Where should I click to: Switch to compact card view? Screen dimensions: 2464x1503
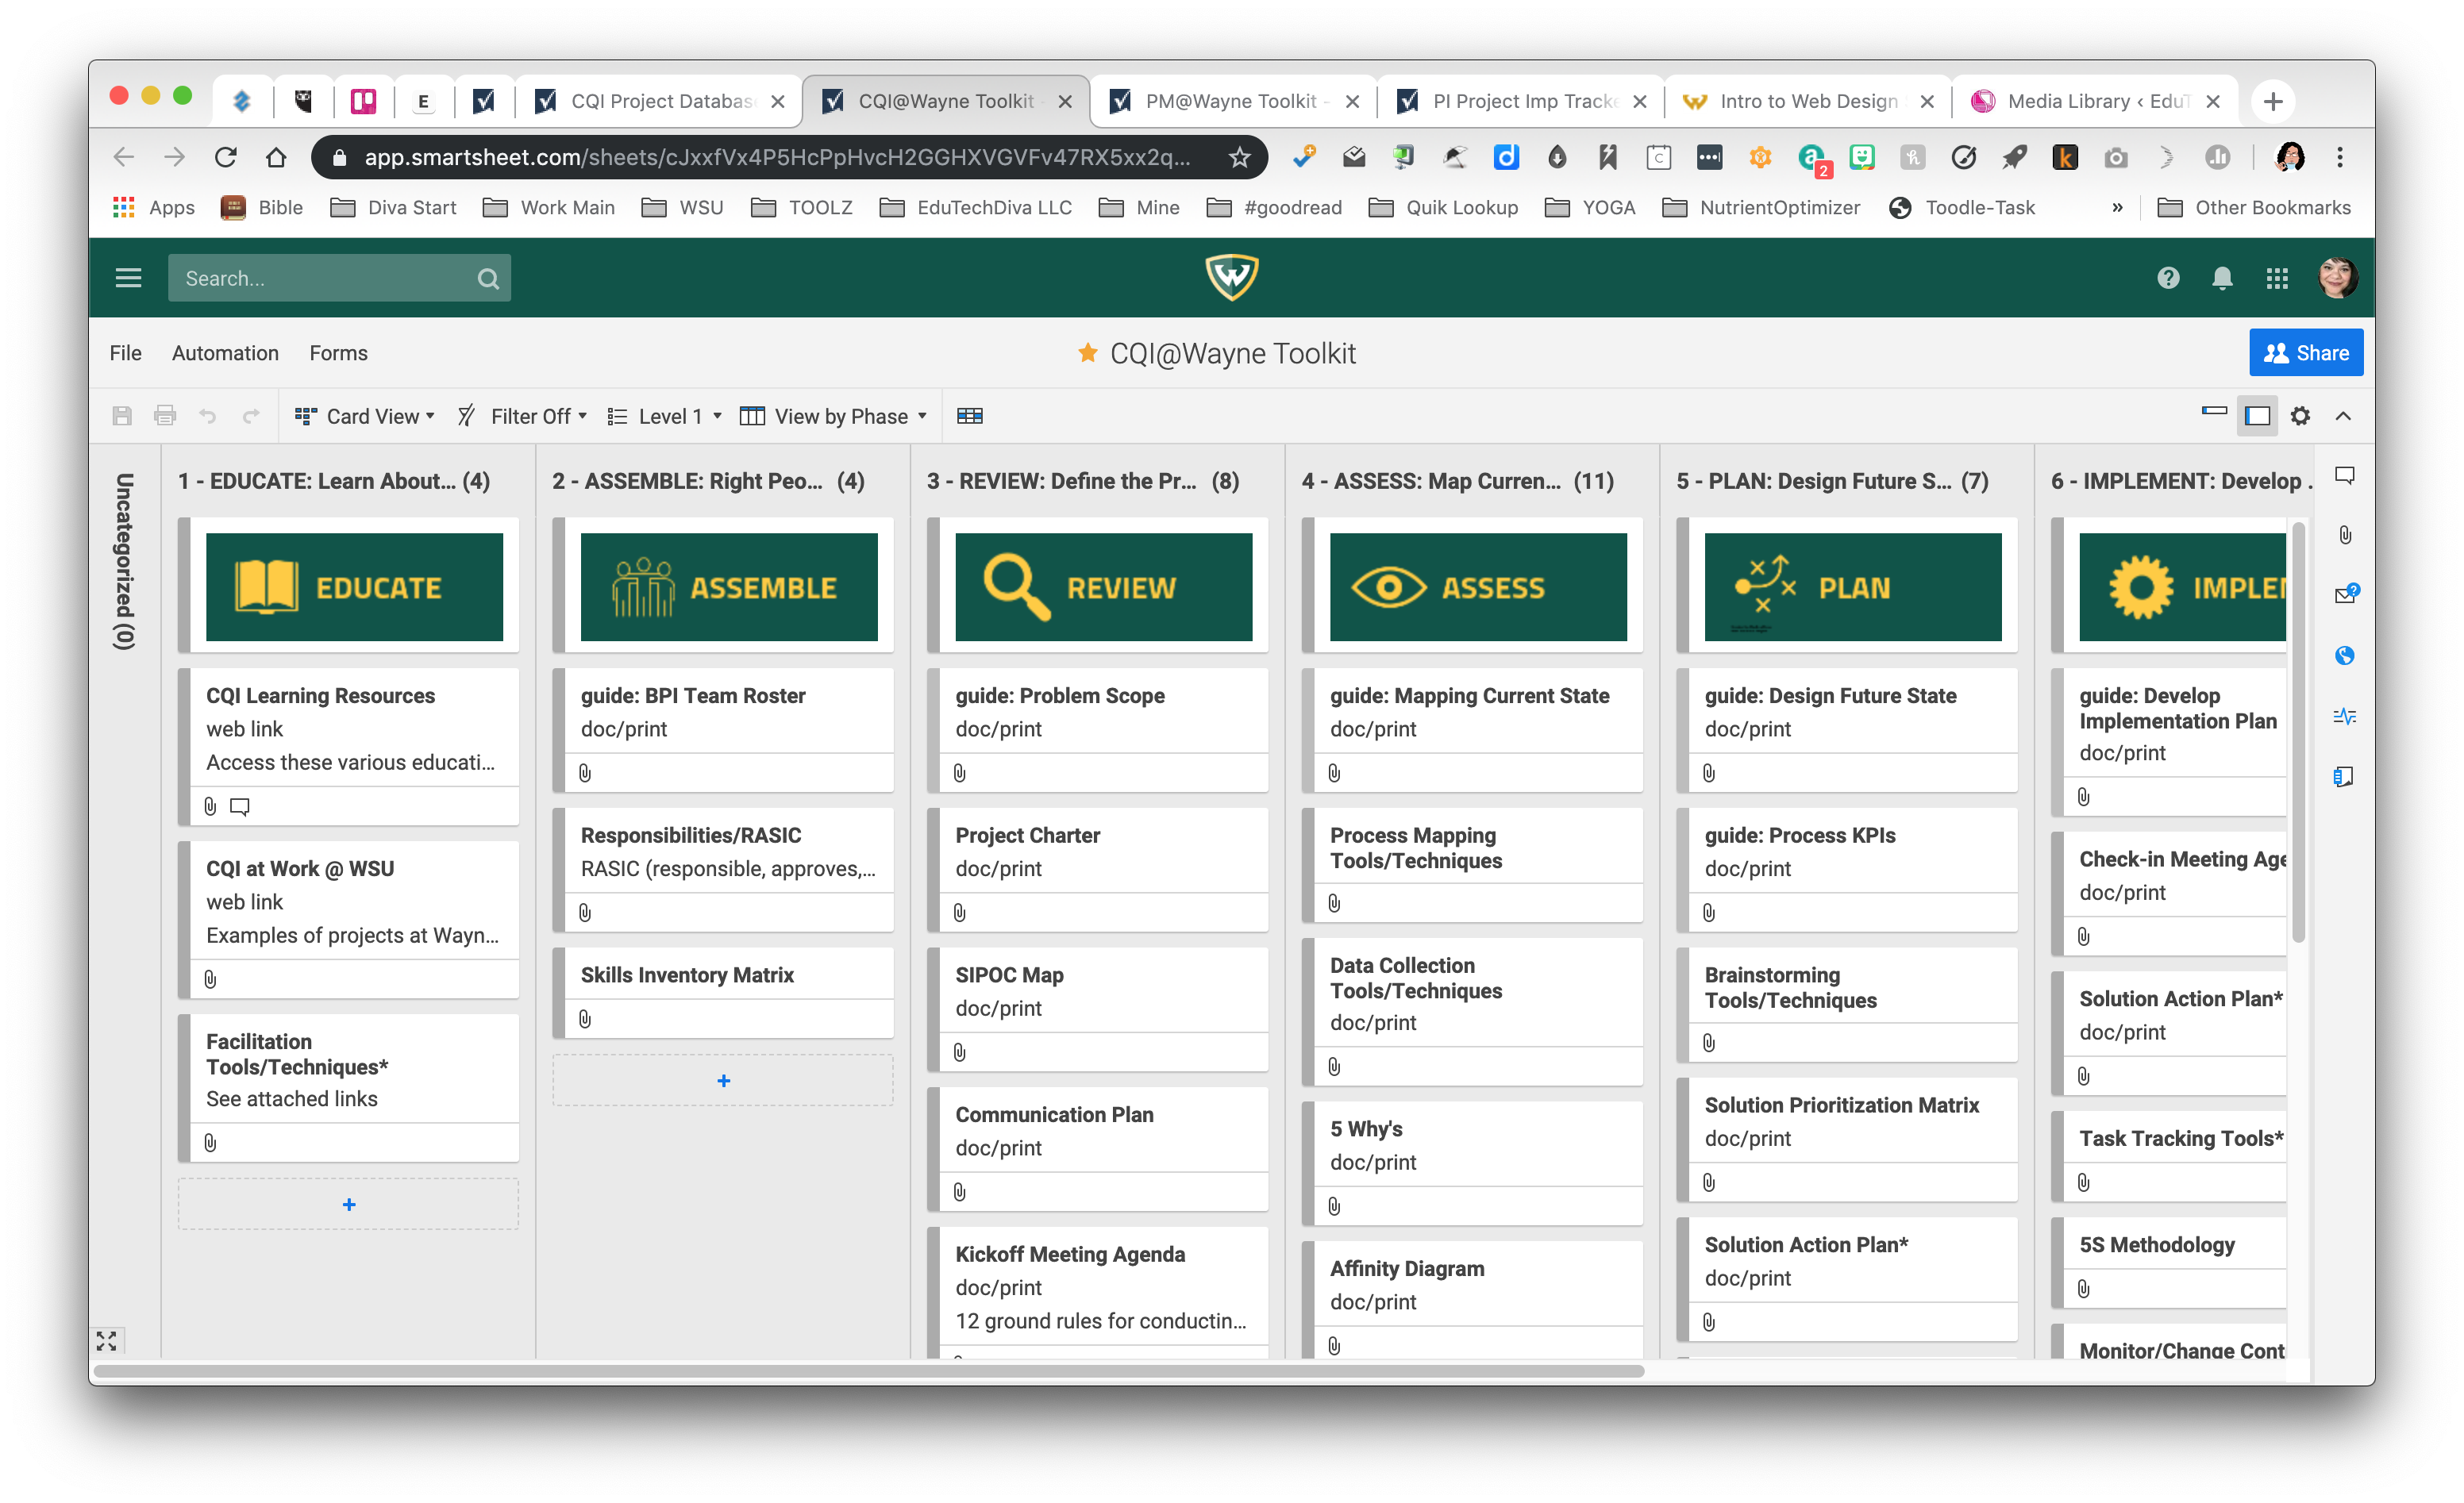(2214, 411)
